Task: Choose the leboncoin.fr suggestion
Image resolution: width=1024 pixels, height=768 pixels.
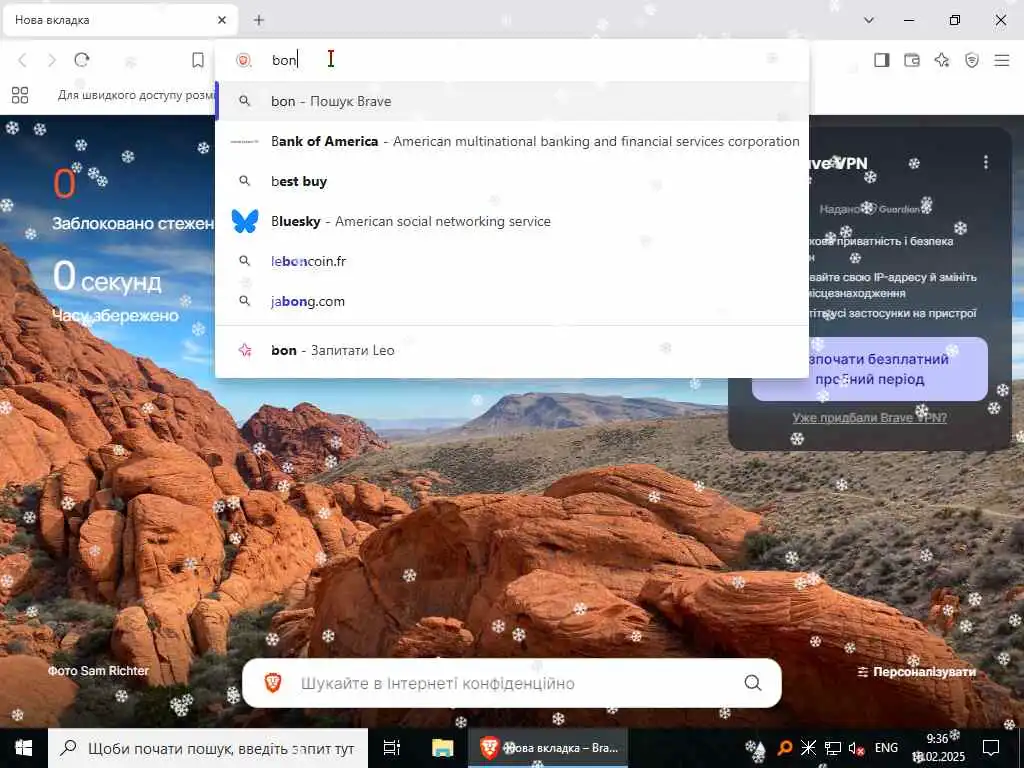Action: [512, 261]
